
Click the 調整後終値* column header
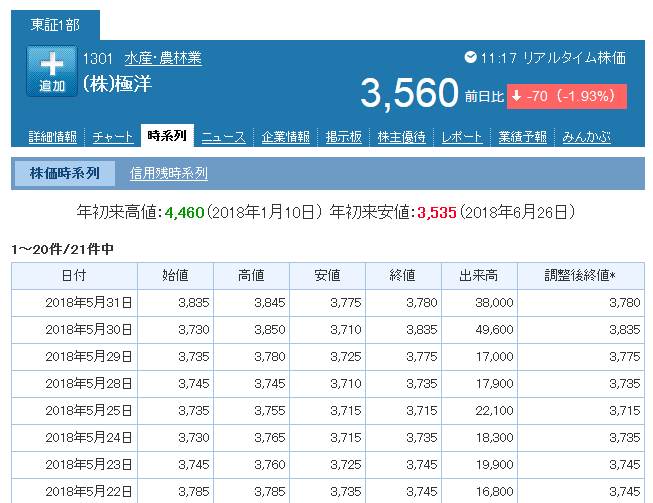tap(581, 276)
